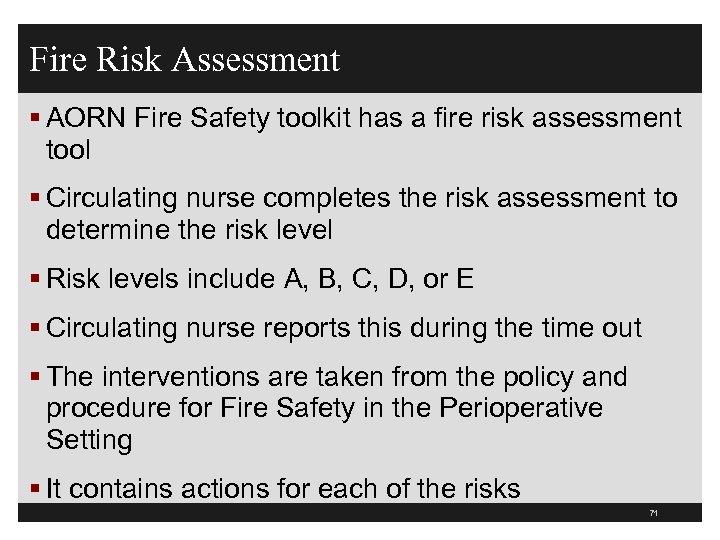720x540 pixels.
Task: Select the bullet marker before "The interventions"
Action: [x=36, y=378]
